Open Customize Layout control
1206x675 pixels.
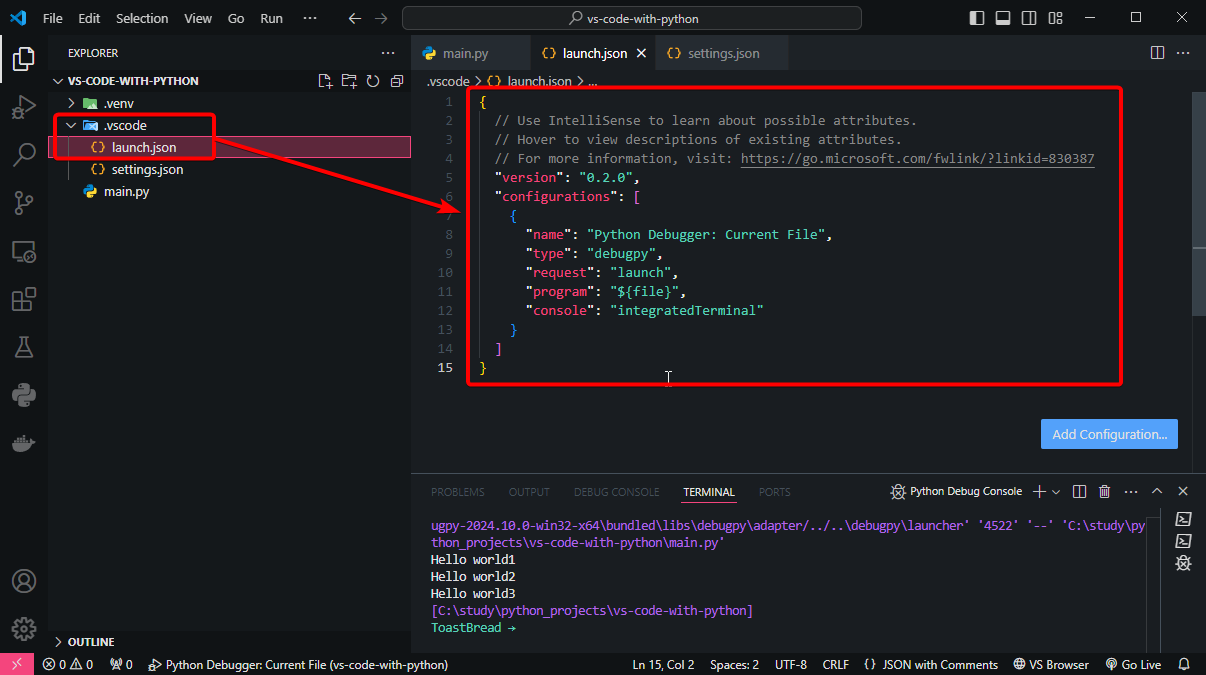pyautogui.click(x=1055, y=18)
